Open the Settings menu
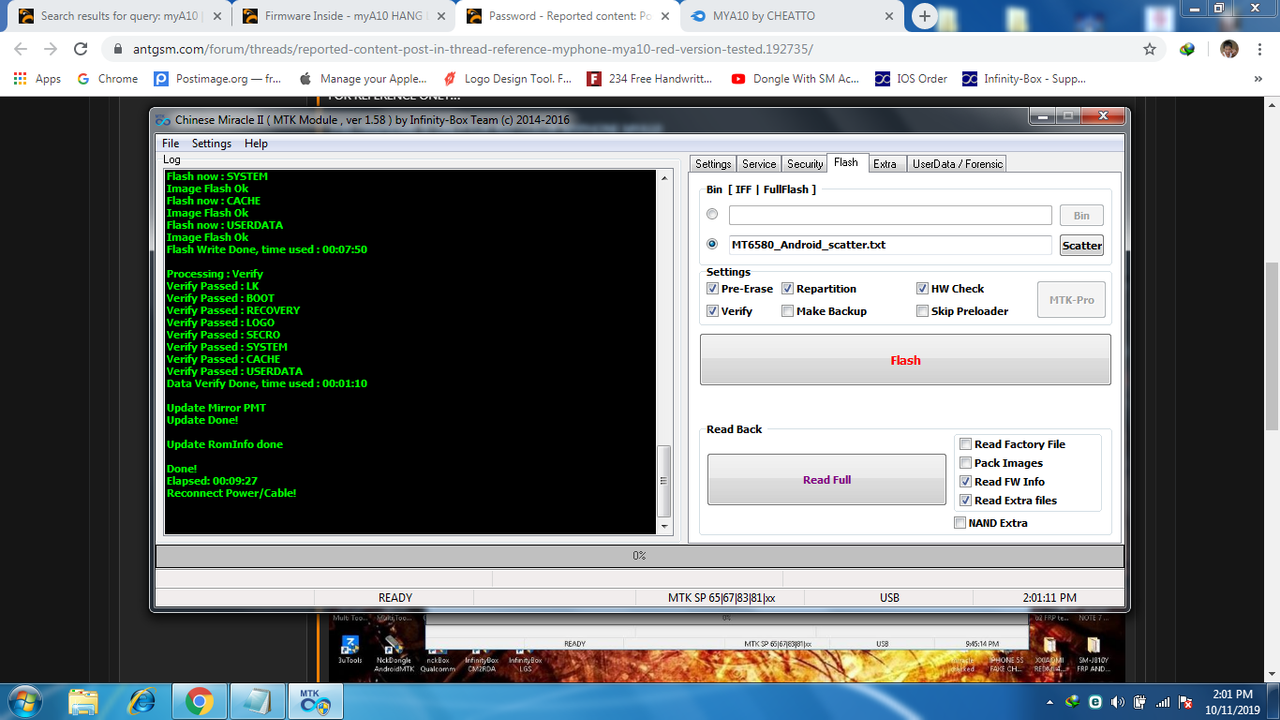Image resolution: width=1280 pixels, height=720 pixels. click(212, 144)
